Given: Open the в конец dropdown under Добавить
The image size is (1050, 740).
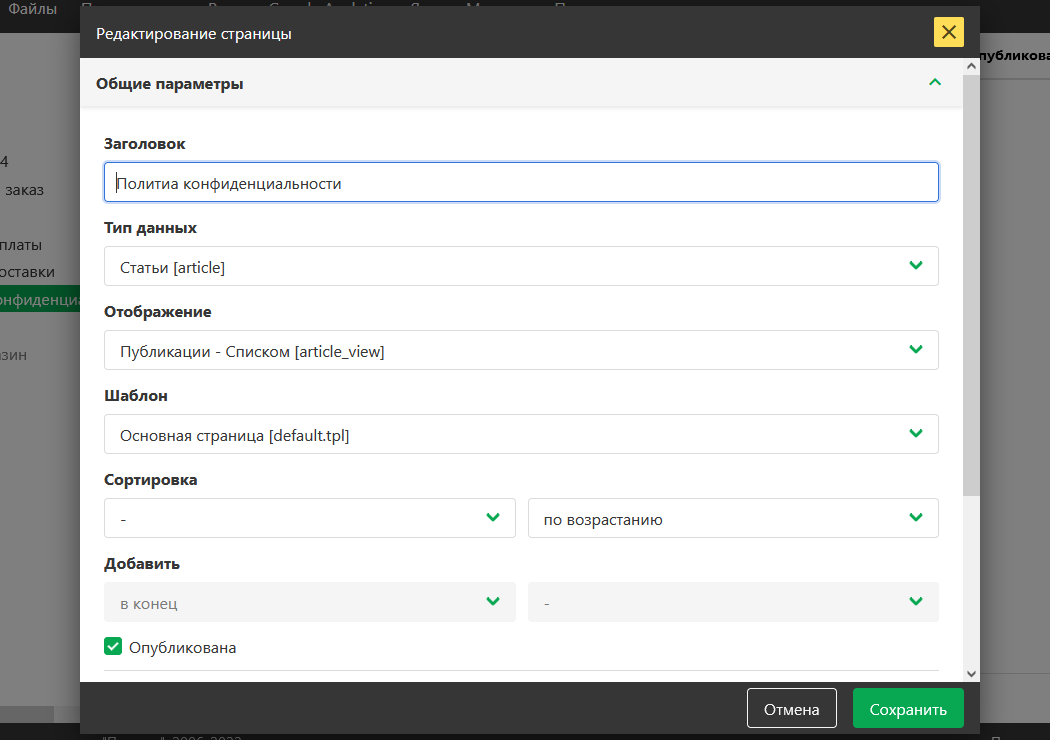Looking at the screenshot, I should [309, 603].
